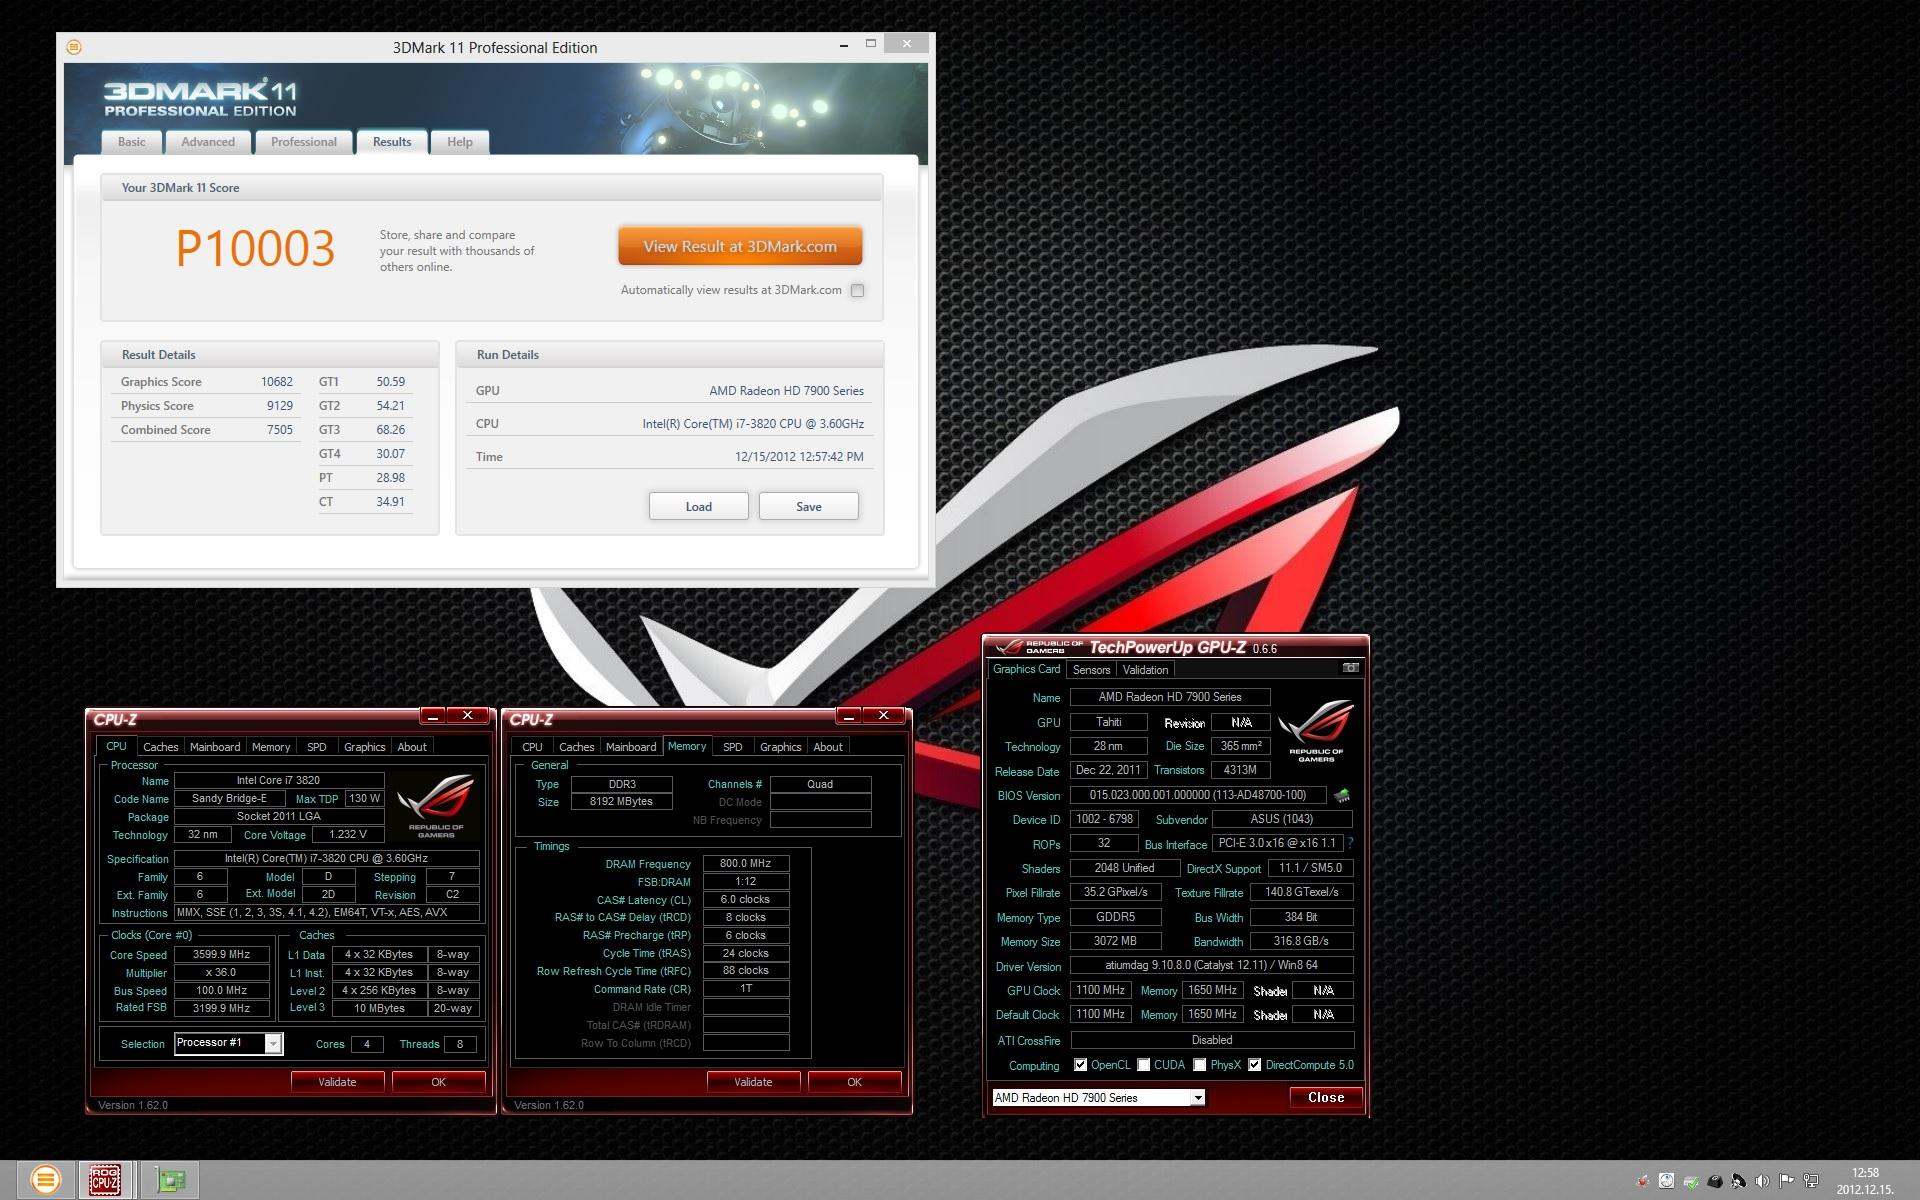
Task: Click Validate in the left CPU-Z window
Action: point(337,1082)
